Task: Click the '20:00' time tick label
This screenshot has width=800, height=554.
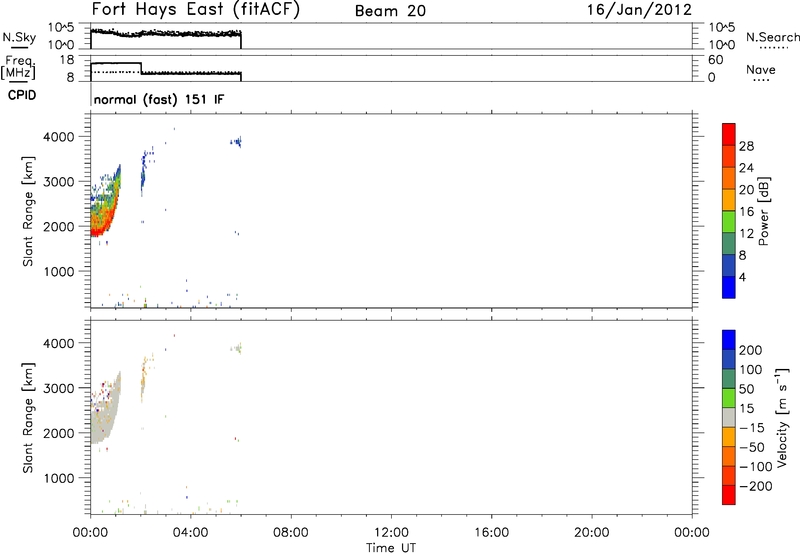Action: click(x=591, y=533)
